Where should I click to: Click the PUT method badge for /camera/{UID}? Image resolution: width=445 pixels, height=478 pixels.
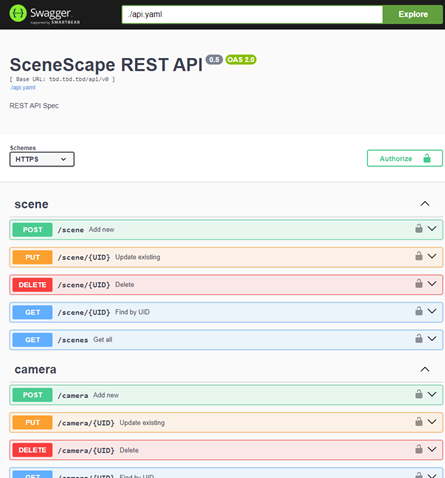coord(32,423)
